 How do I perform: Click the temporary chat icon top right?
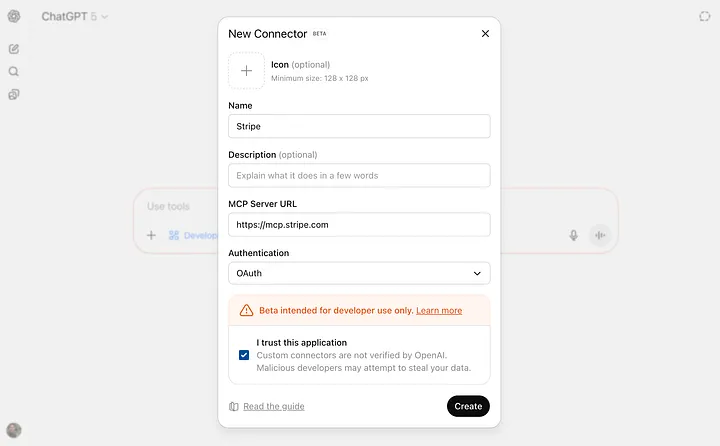pyautogui.click(x=704, y=17)
